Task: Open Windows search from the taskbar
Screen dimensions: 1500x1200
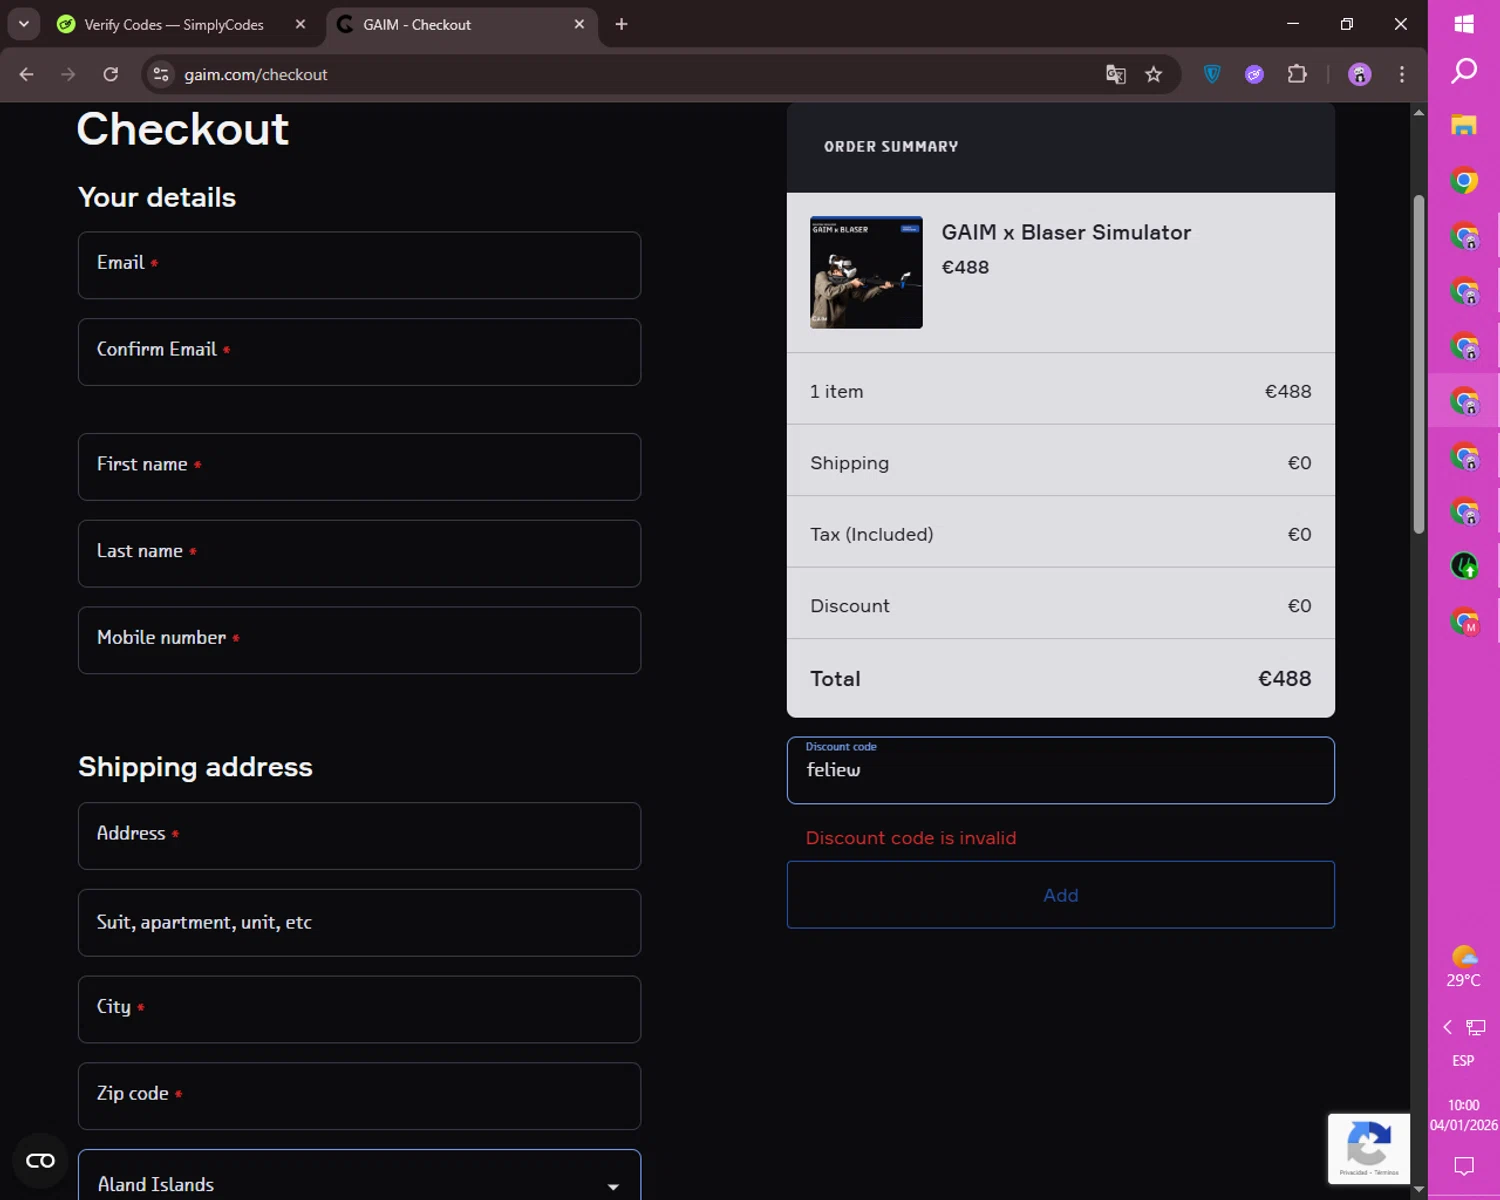Action: pyautogui.click(x=1464, y=71)
